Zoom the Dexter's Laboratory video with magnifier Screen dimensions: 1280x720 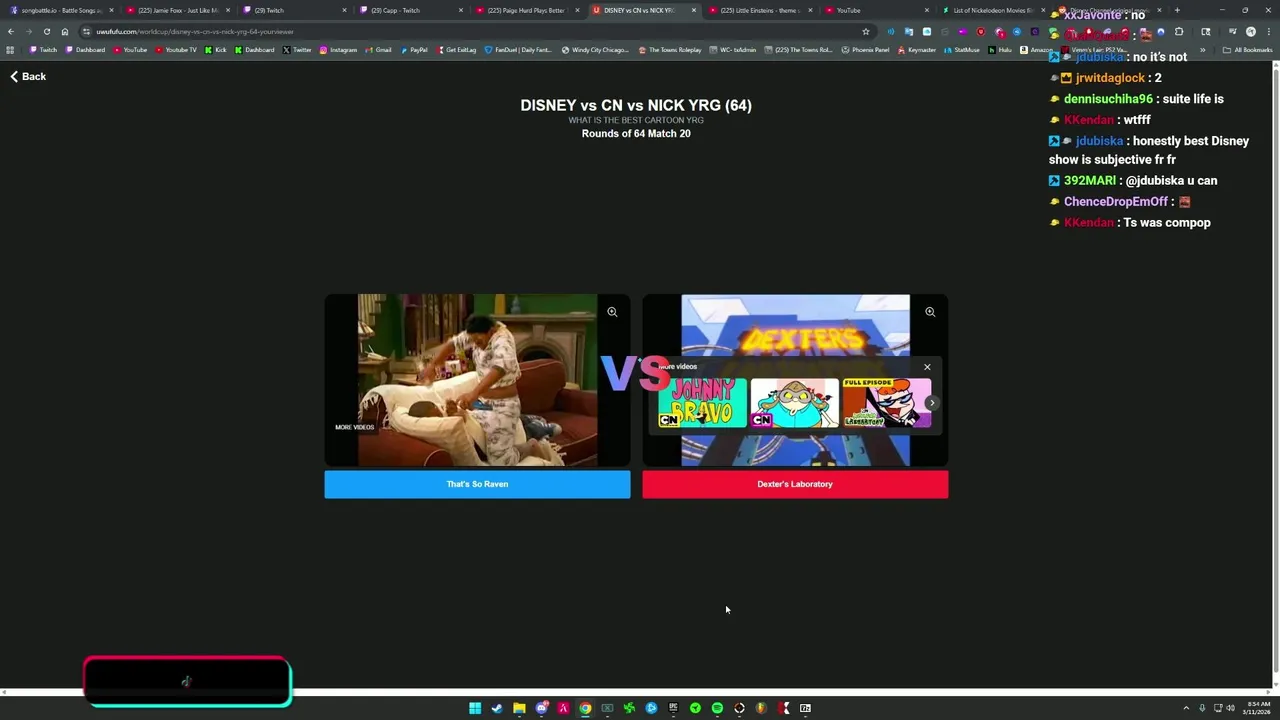click(930, 312)
